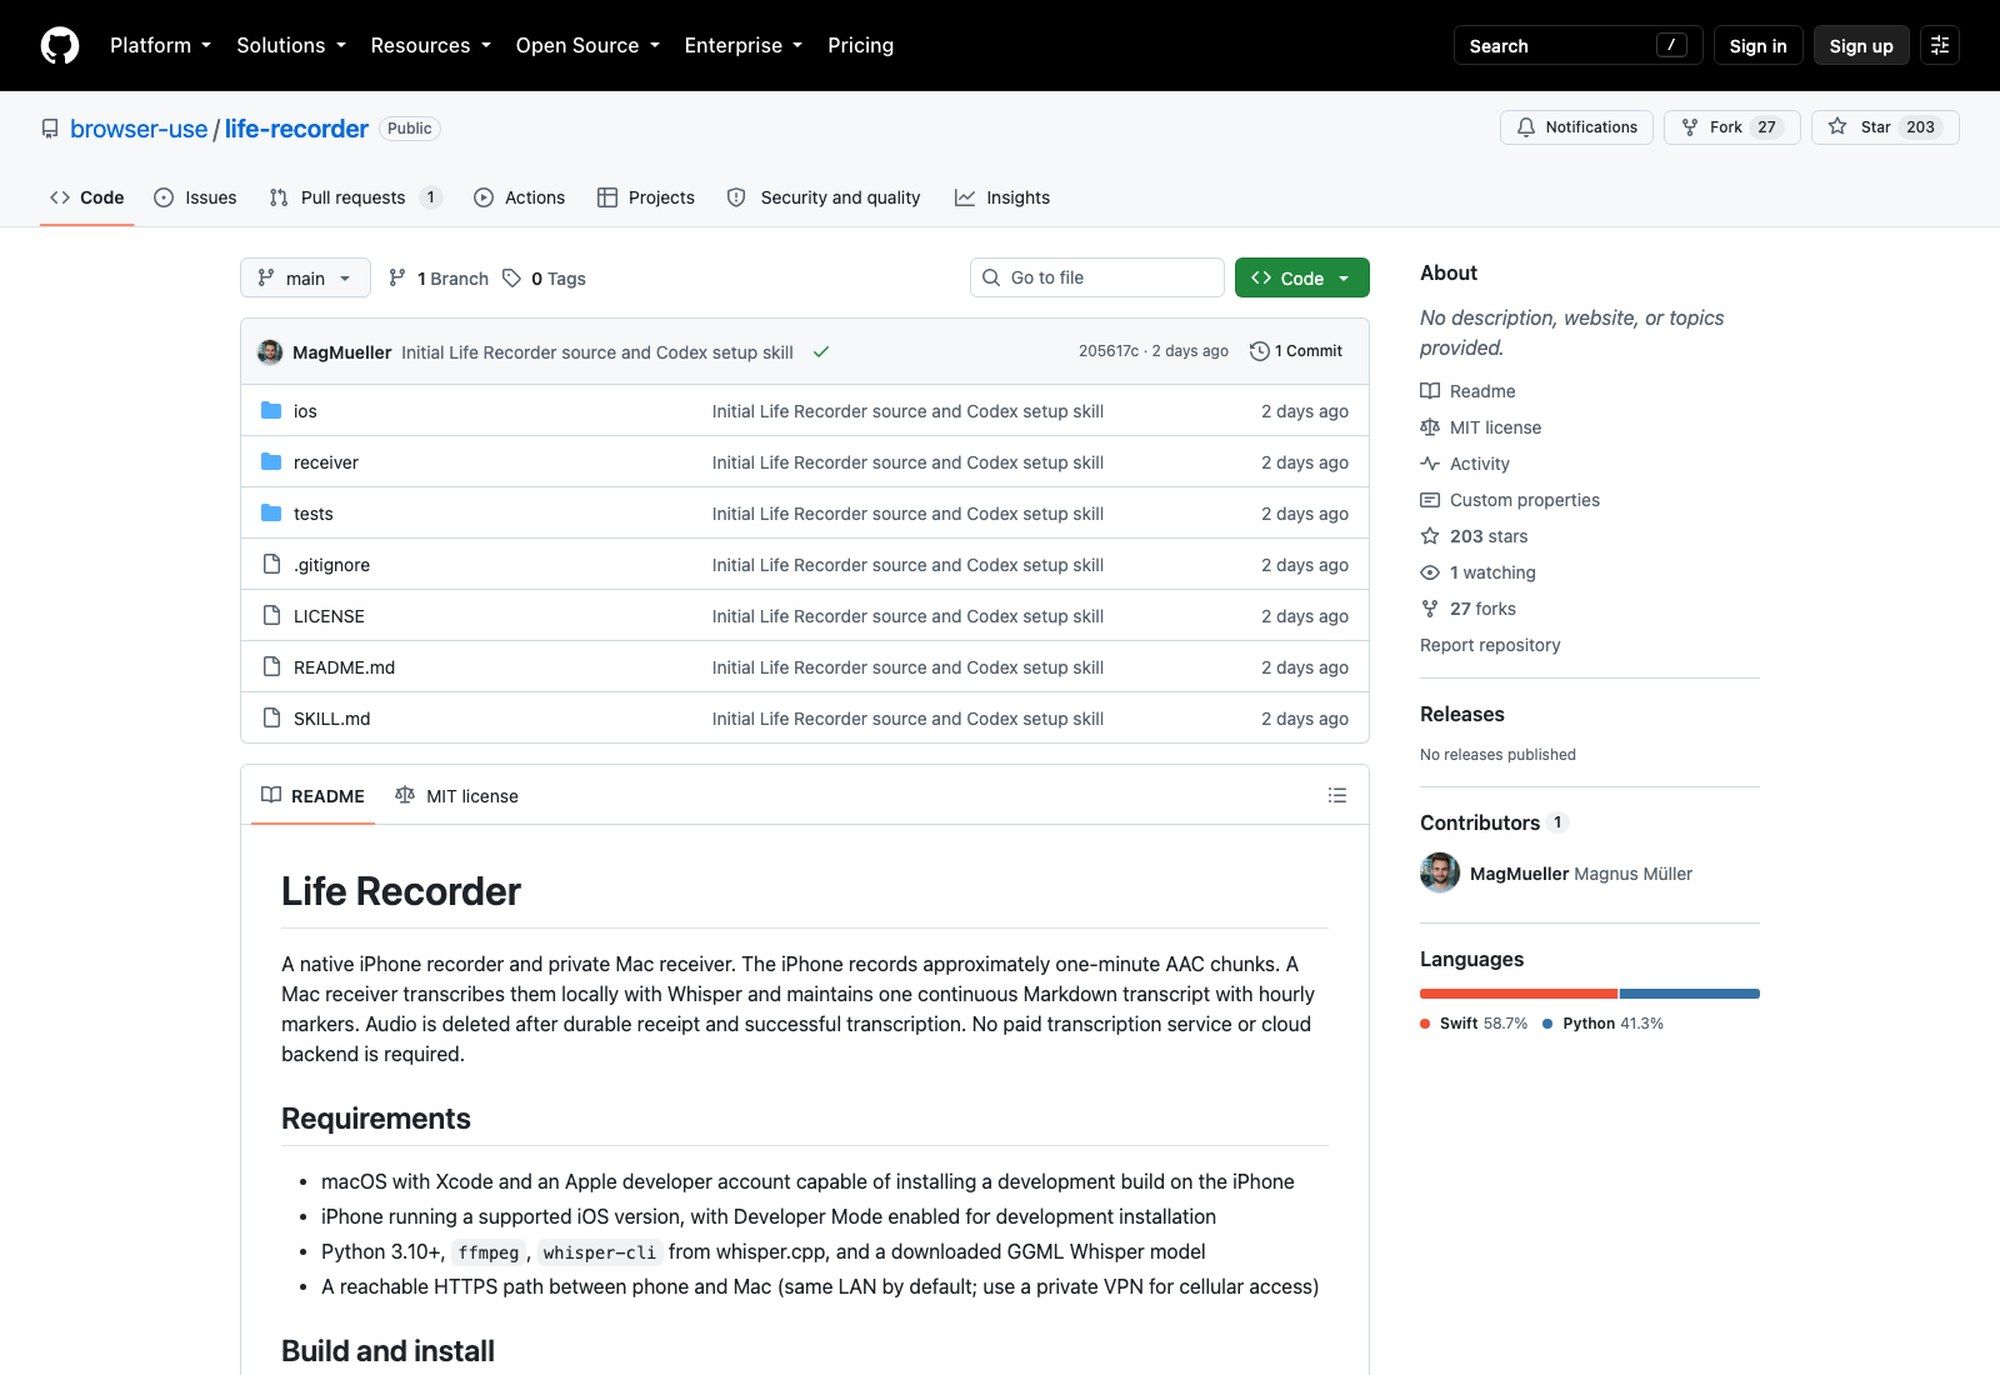Click the Notifications bell button
This screenshot has width=2000, height=1375.
tap(1576, 127)
